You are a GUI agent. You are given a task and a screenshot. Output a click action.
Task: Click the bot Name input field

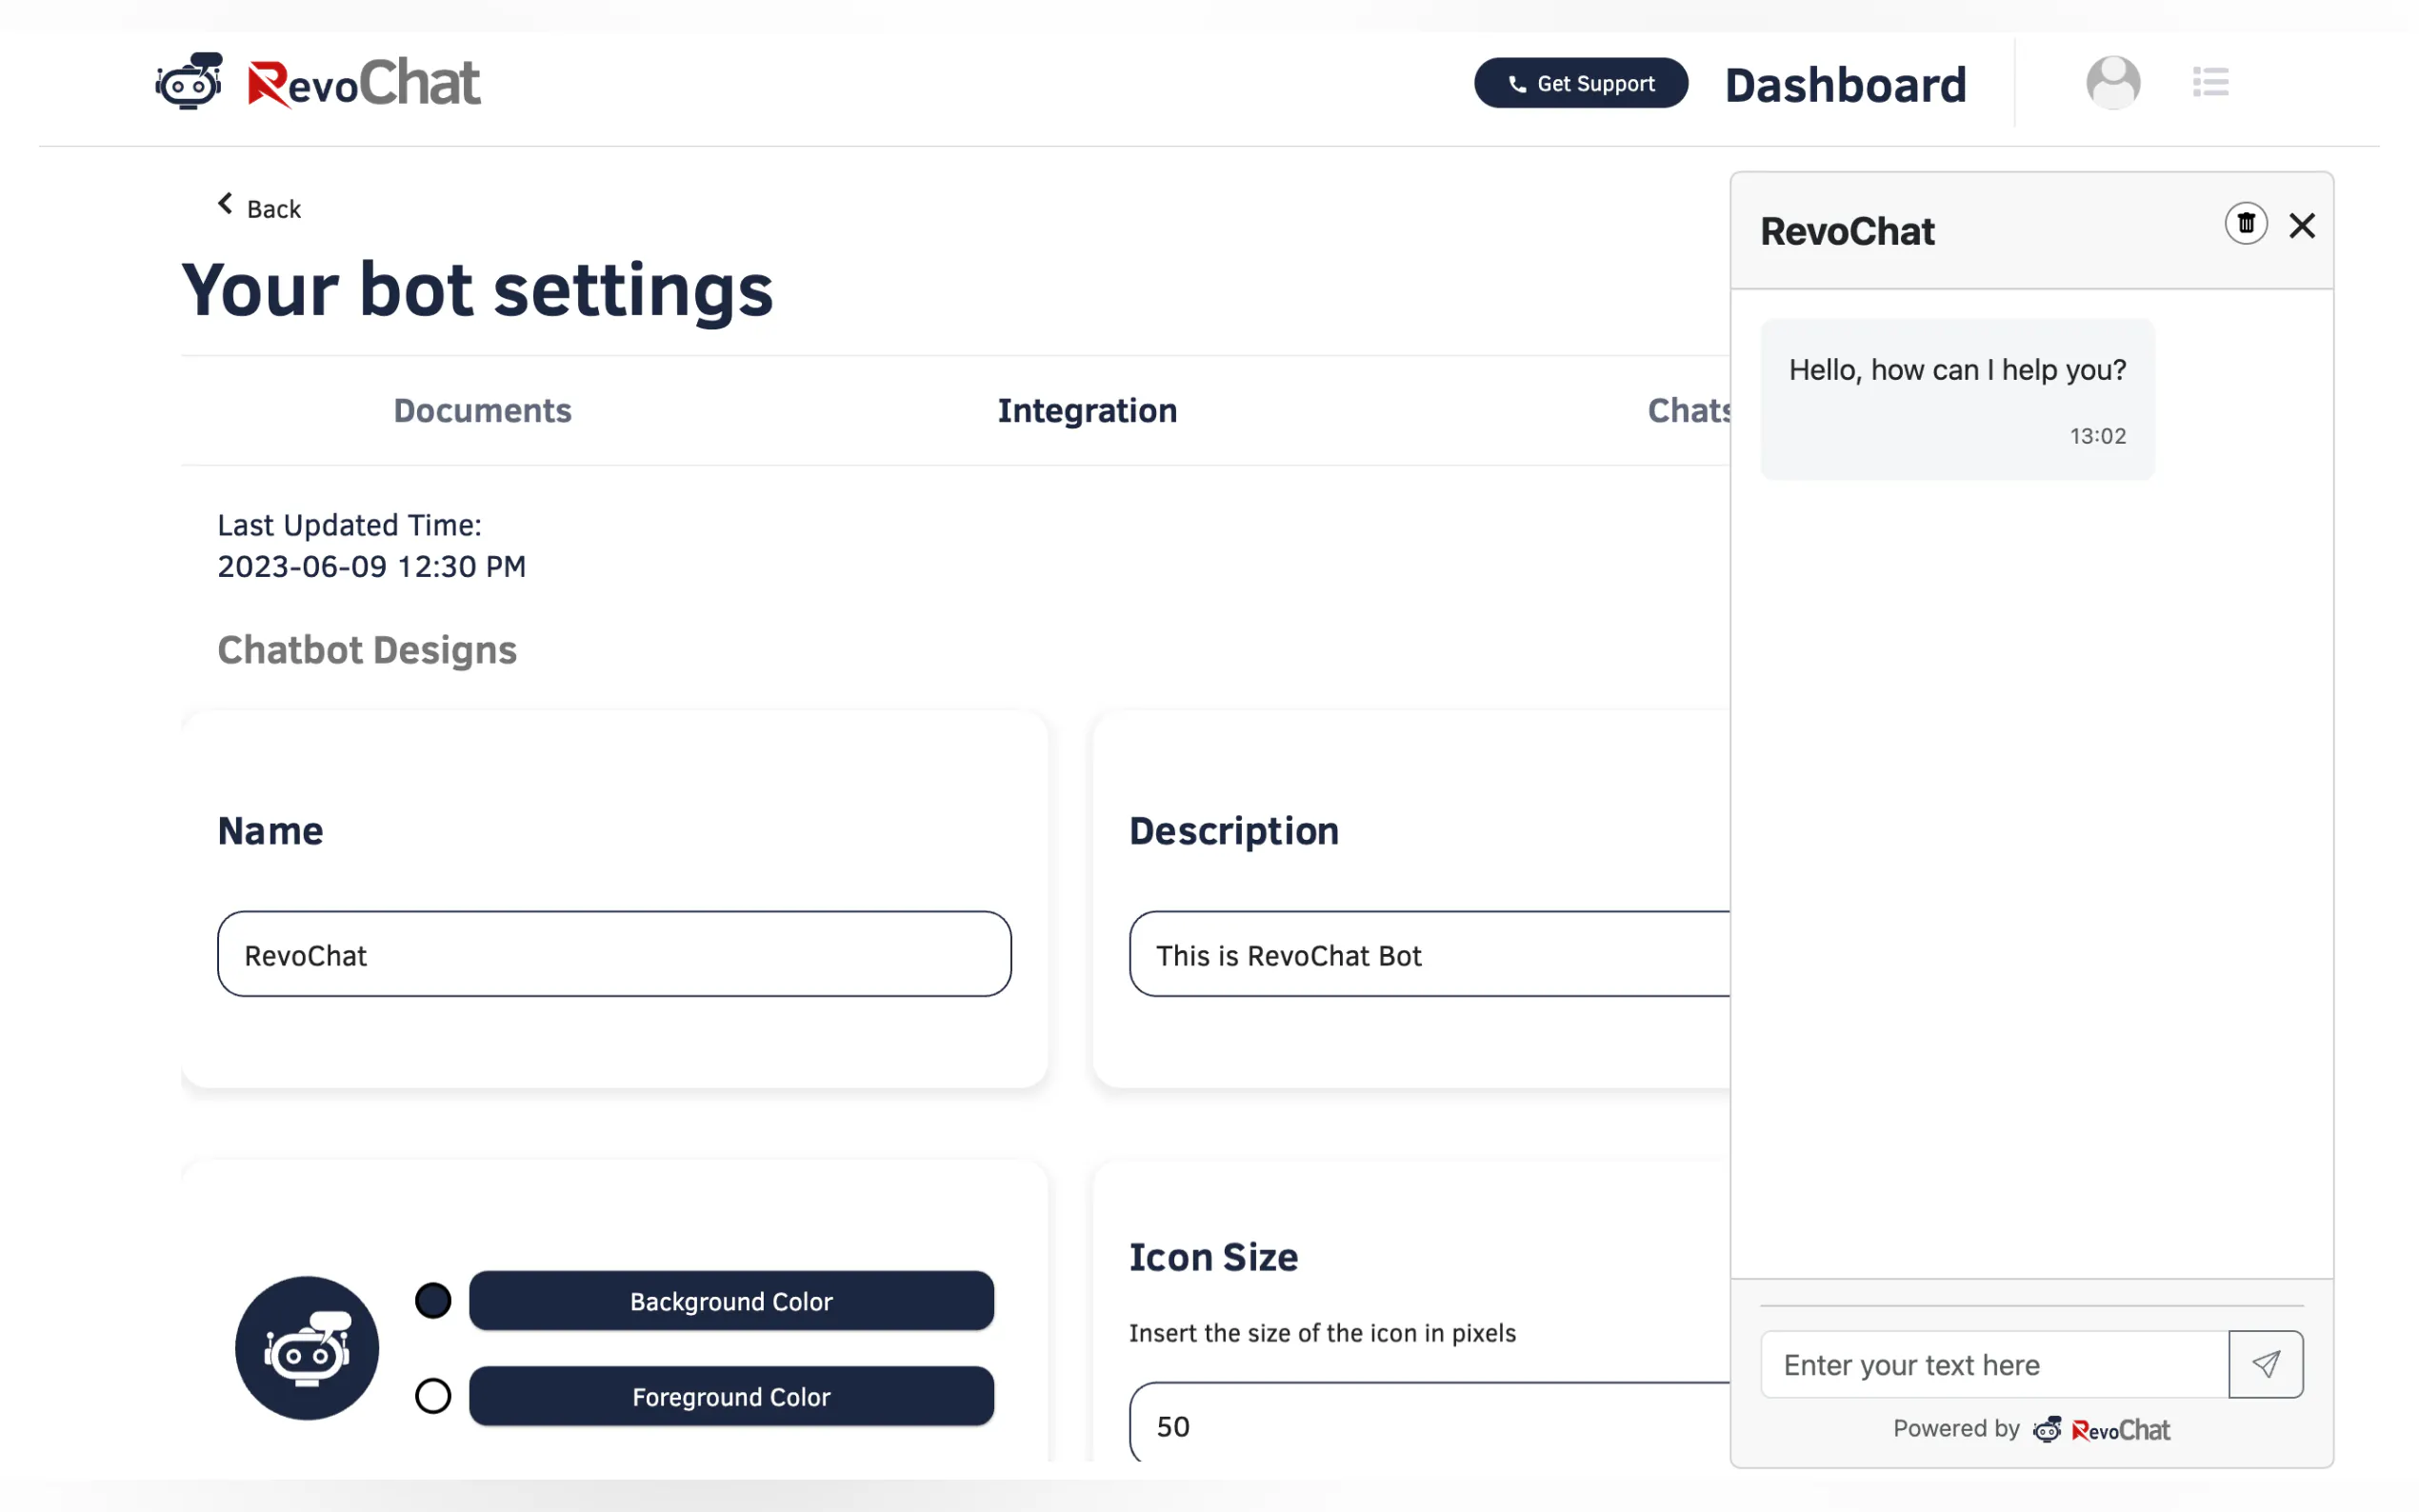pos(614,954)
